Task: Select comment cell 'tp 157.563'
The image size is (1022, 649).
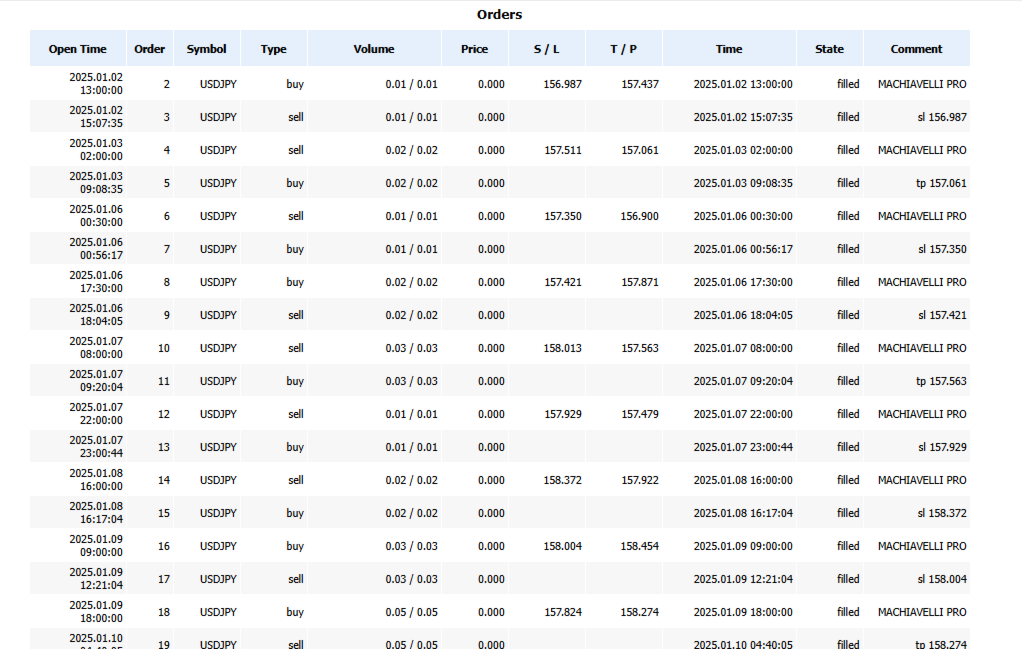Action: [x=941, y=381]
